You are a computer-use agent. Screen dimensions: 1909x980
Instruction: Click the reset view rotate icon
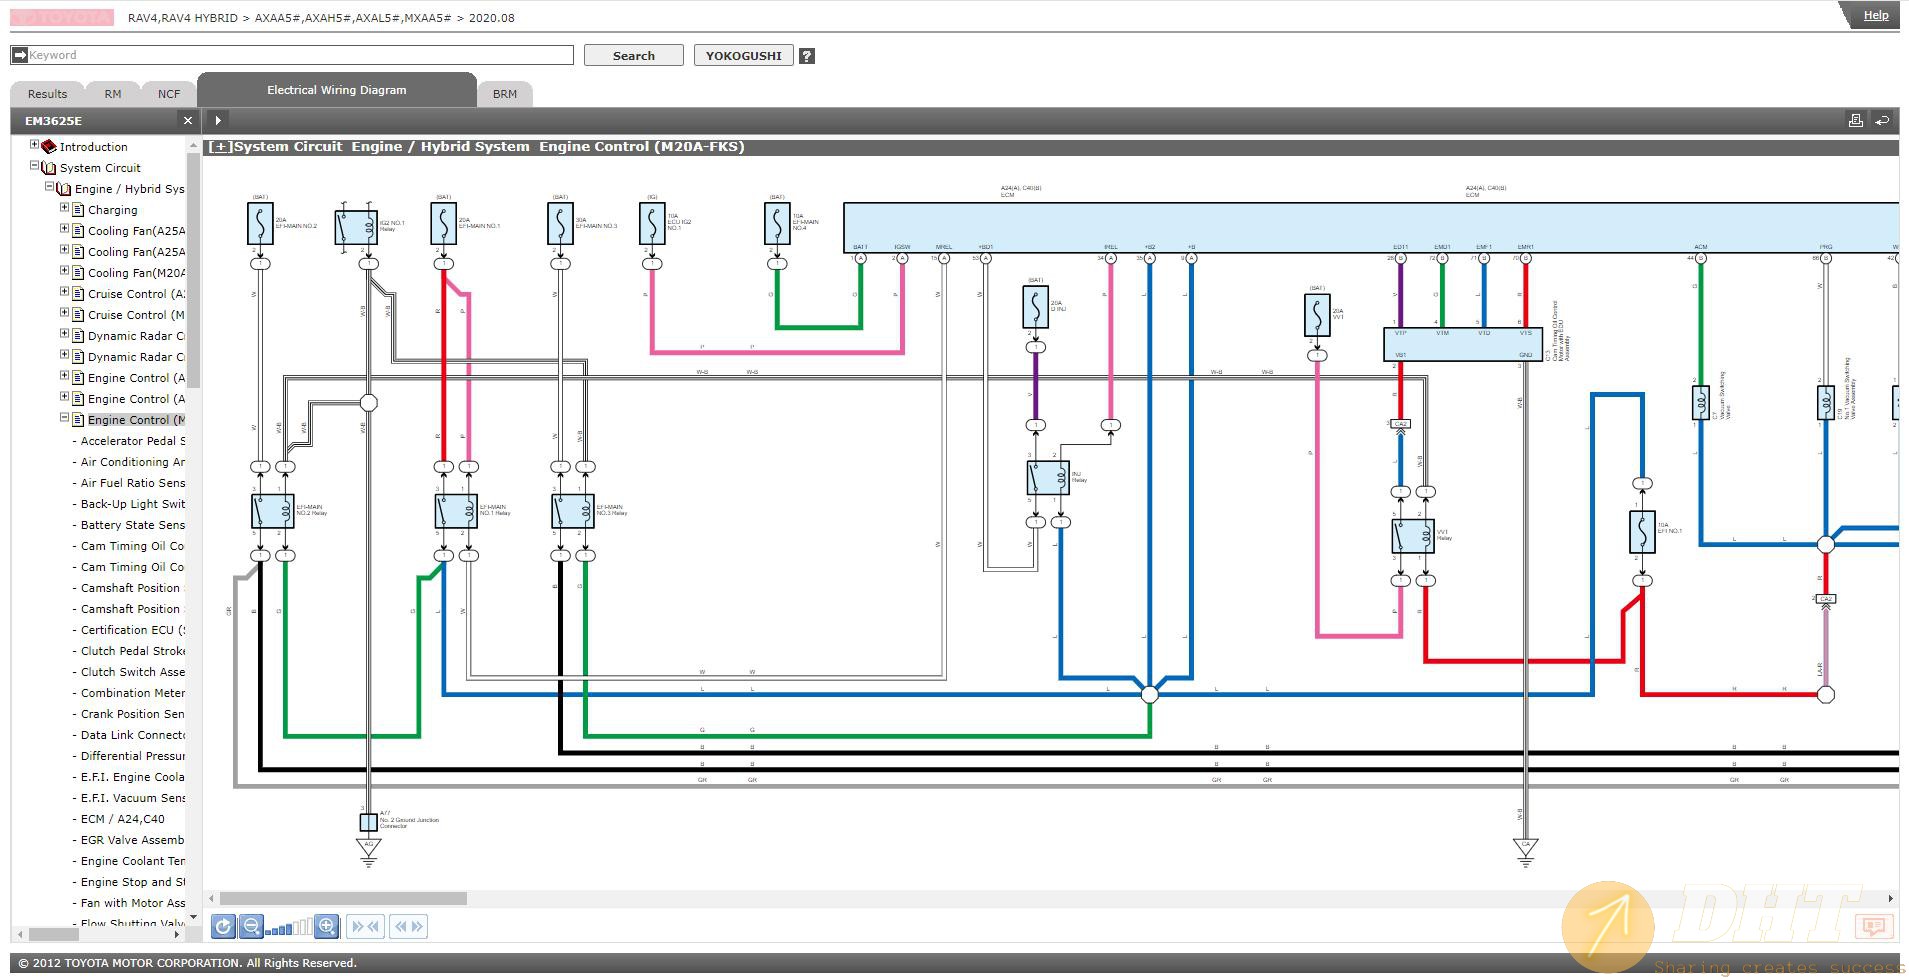click(x=223, y=927)
